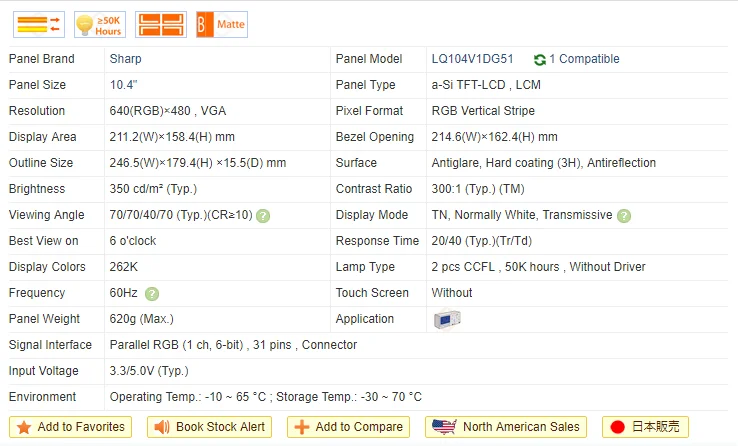Viewport: 738px width, 446px height.
Task: Open the LQ104V1DG51 panel model link
Action: [473, 59]
